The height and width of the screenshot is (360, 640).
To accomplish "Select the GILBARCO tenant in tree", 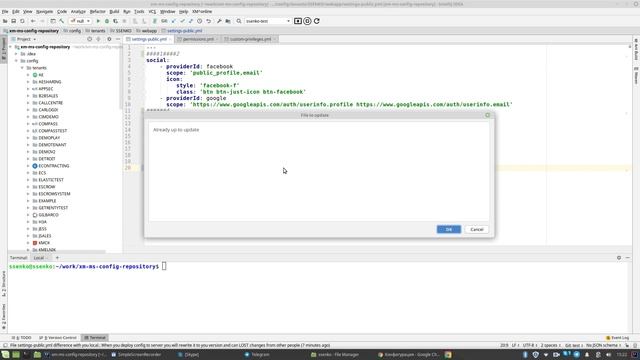I will tap(48, 215).
